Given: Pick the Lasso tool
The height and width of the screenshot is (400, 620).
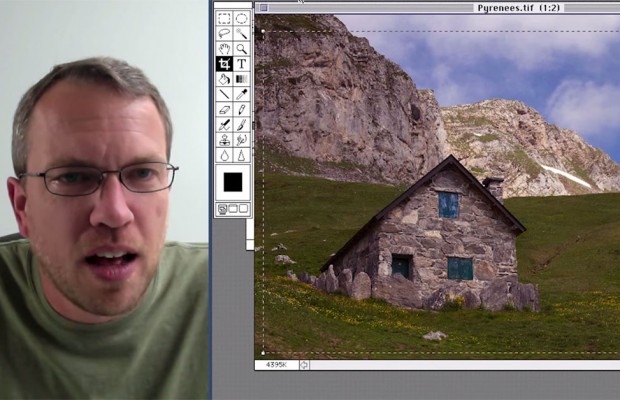Looking at the screenshot, I should click(224, 33).
